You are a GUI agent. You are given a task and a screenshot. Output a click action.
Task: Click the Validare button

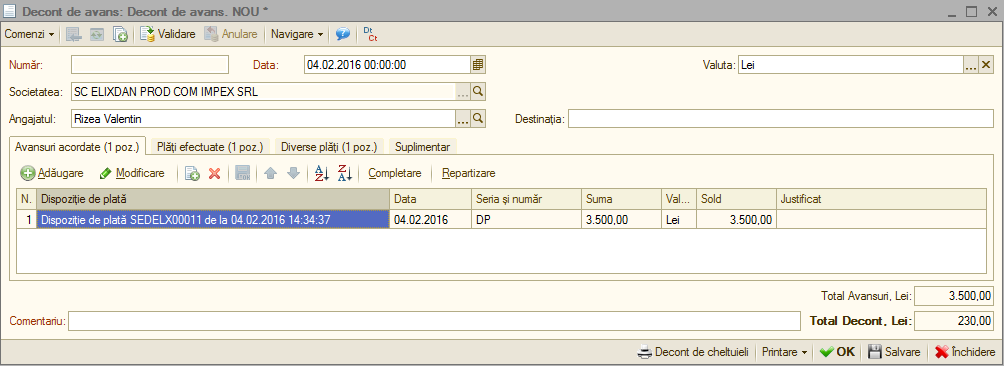(168, 34)
